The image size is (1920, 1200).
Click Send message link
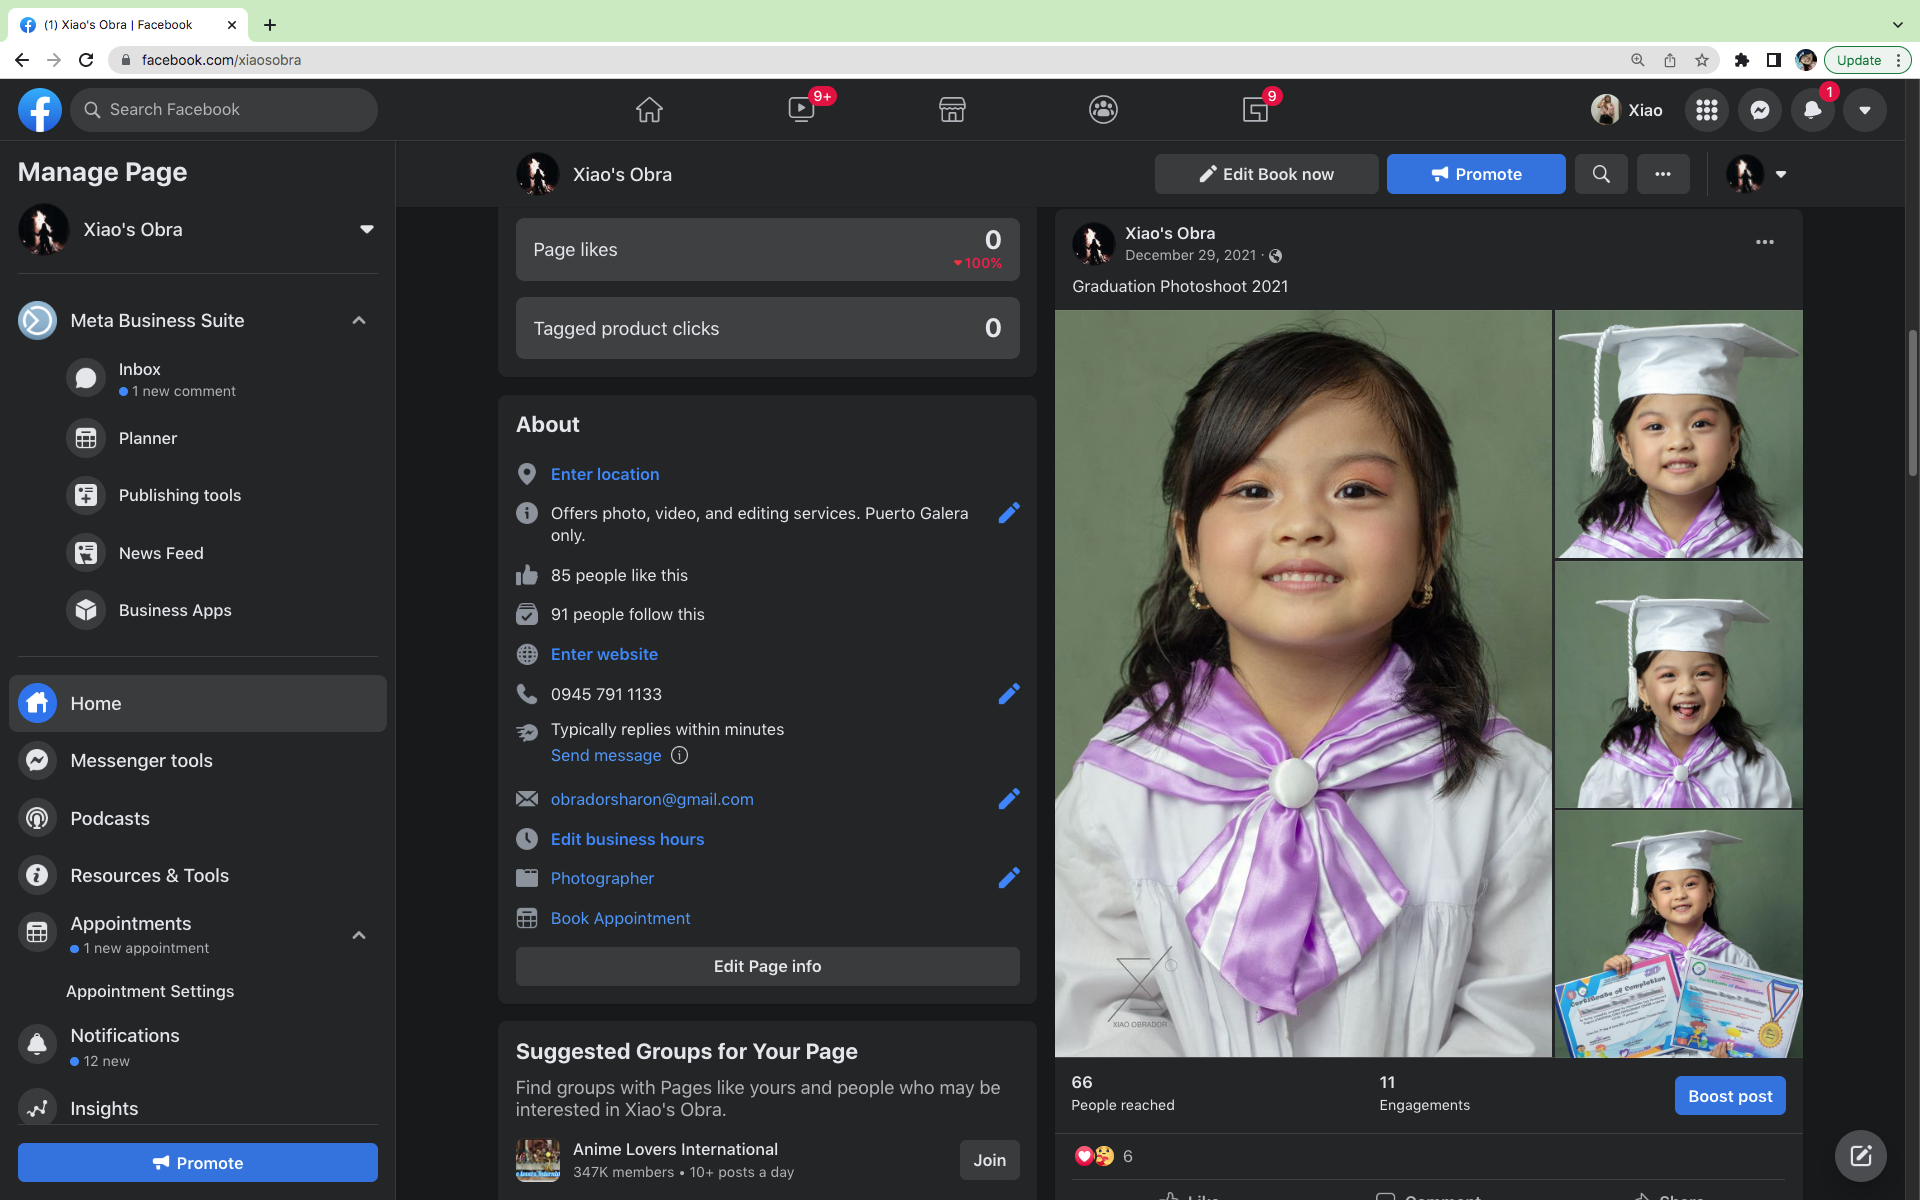tap(606, 755)
